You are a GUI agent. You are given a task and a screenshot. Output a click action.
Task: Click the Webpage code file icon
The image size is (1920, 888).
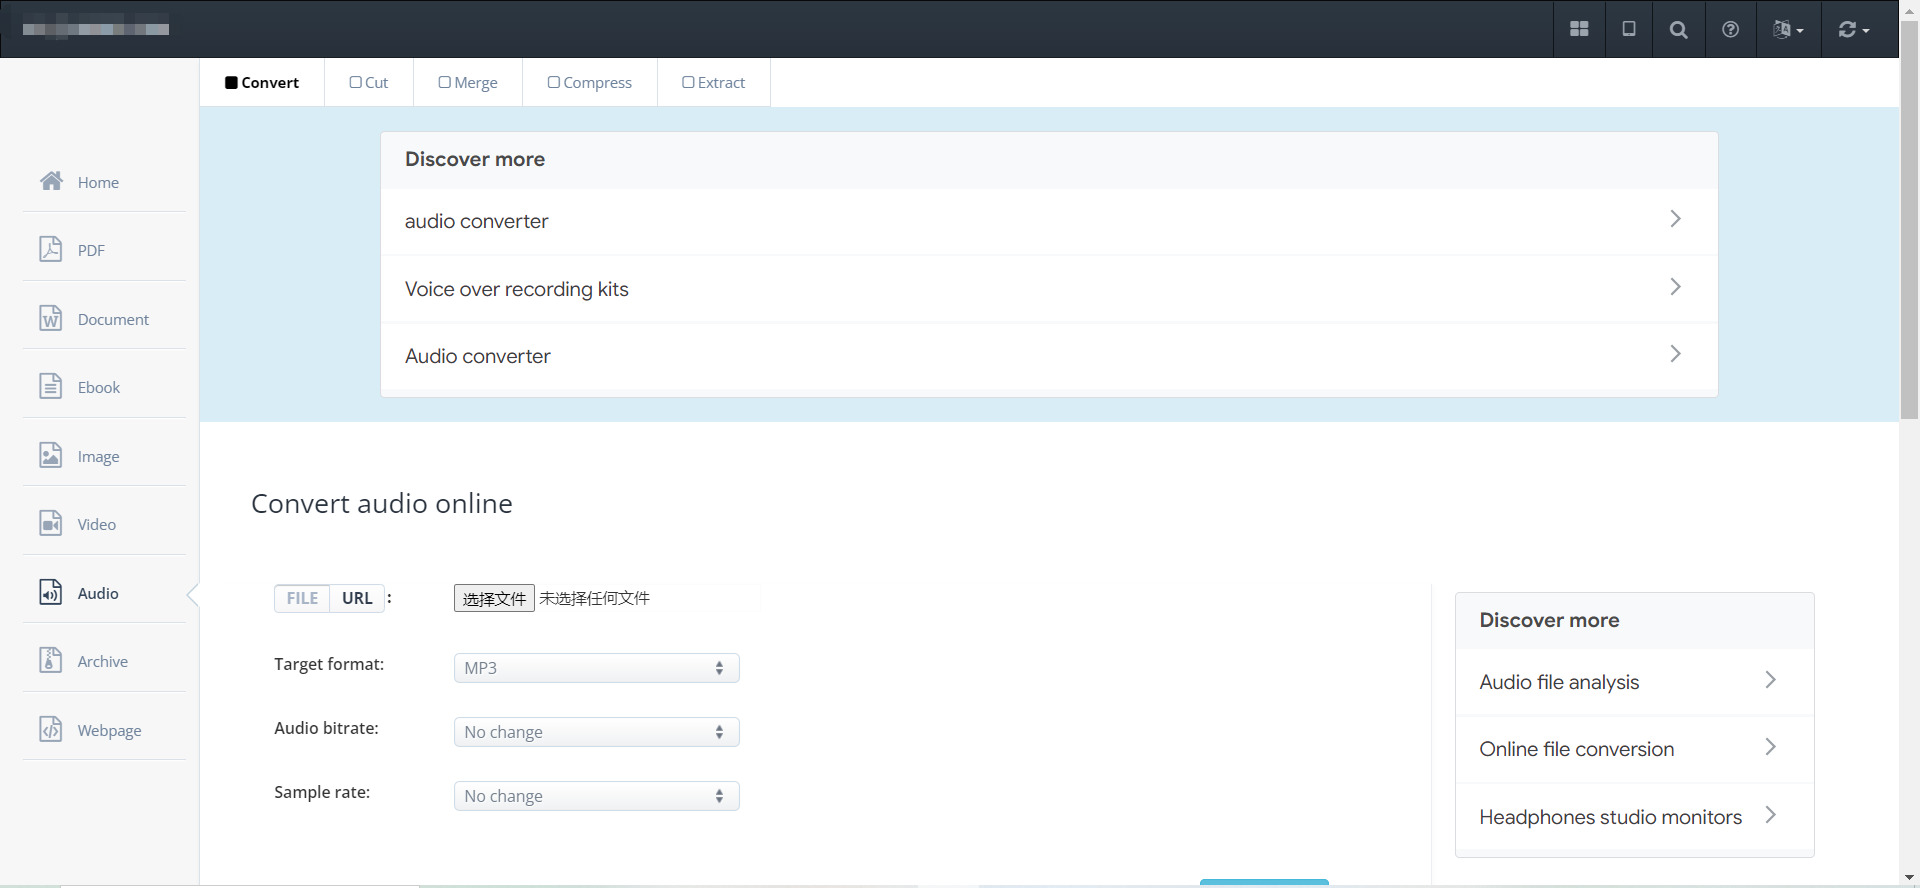click(51, 729)
